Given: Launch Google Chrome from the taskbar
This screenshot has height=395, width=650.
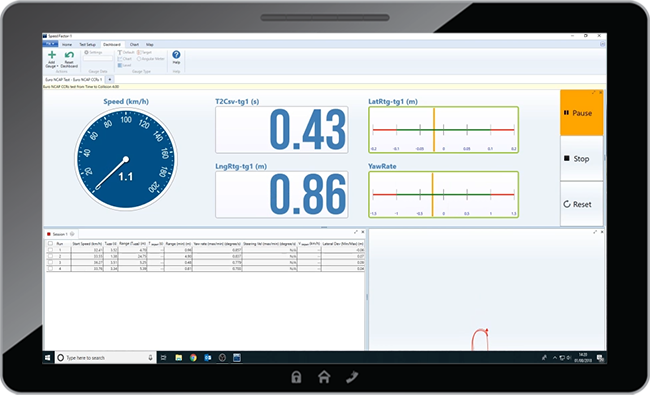Looking at the screenshot, I should [x=193, y=358].
